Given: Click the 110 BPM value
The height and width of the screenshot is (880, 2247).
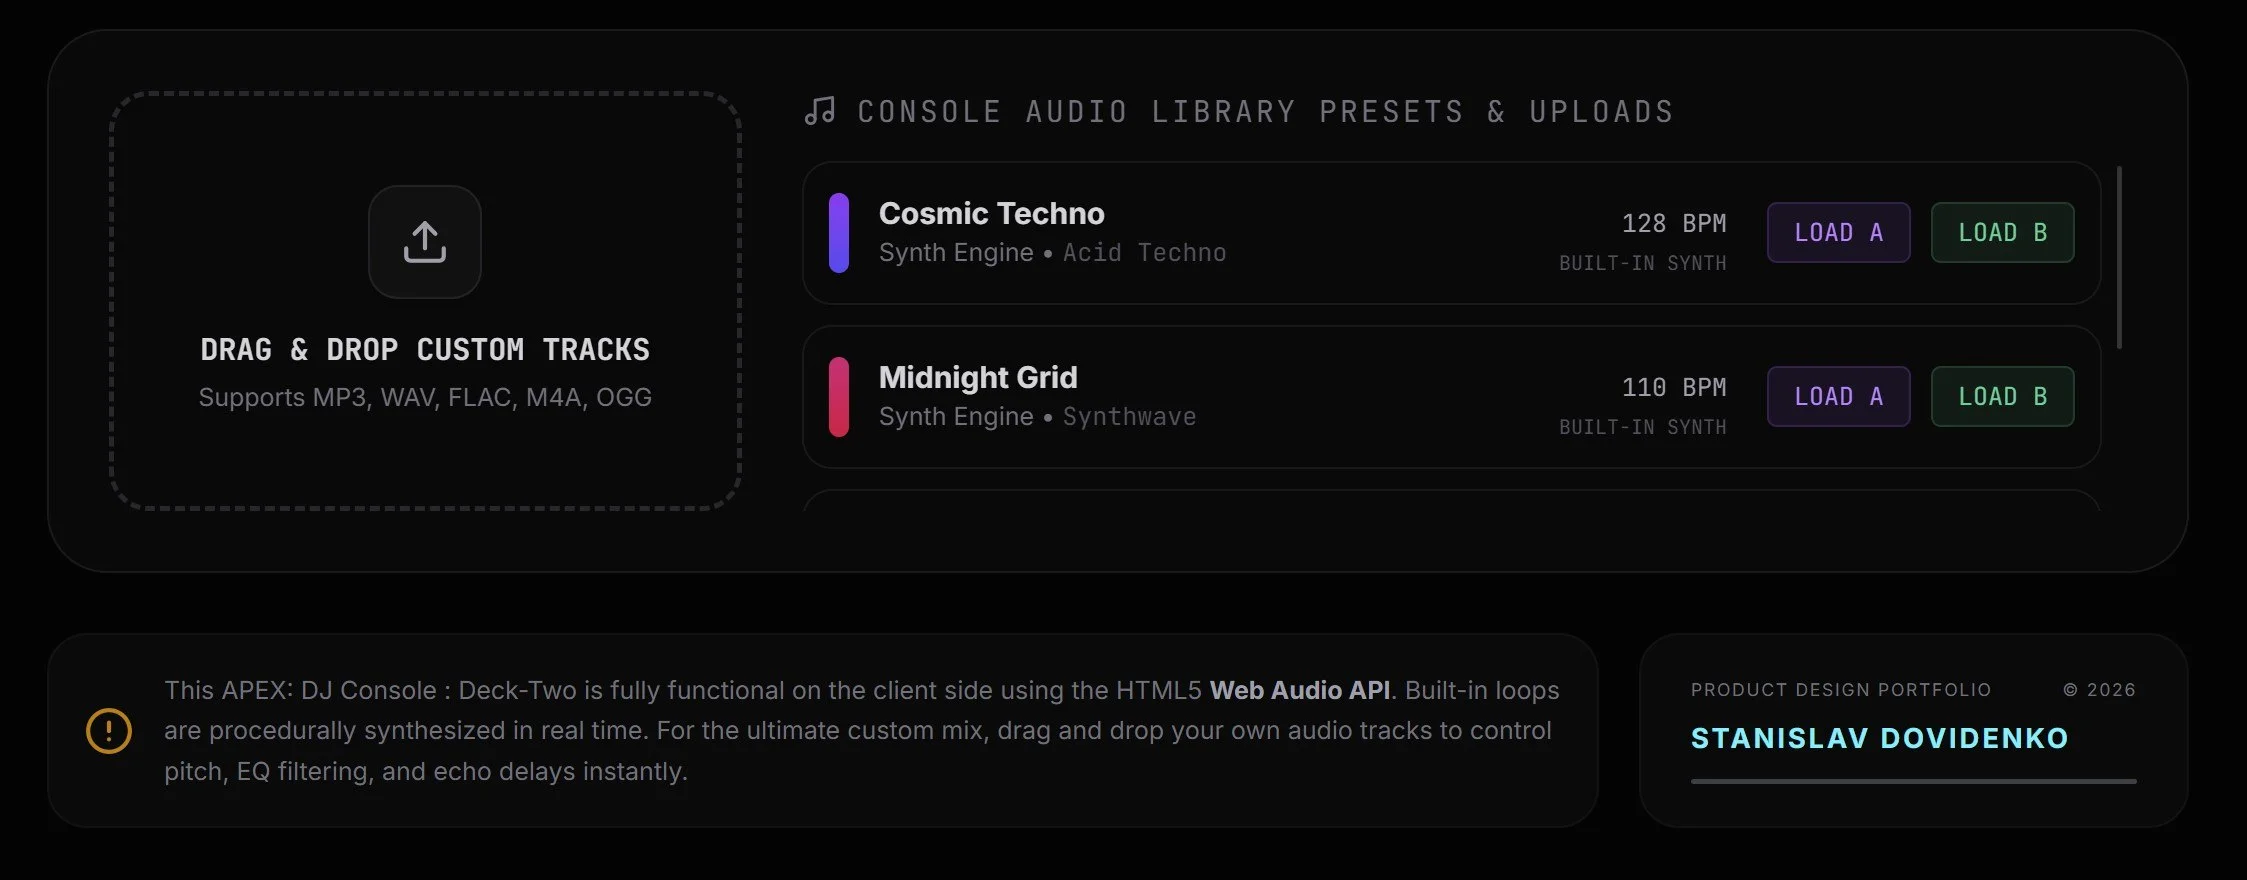Looking at the screenshot, I should 1674,387.
